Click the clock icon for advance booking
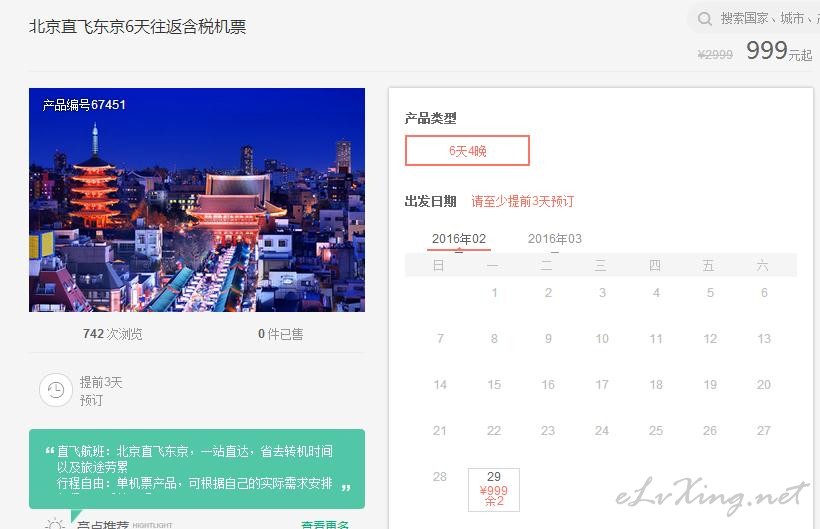Viewport: 820px width, 529px height. coord(56,390)
